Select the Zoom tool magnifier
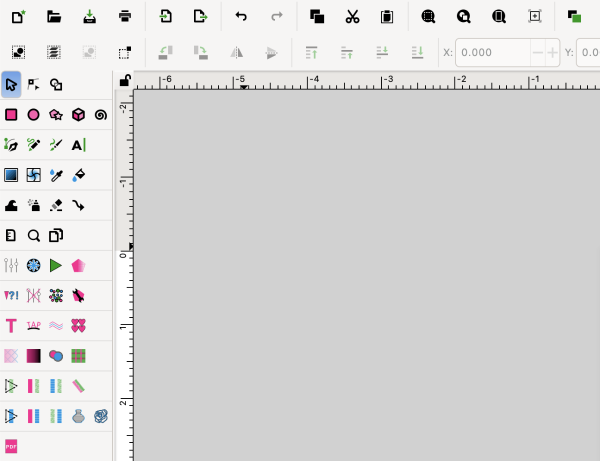Screen dimensions: 600x461 click(34, 236)
